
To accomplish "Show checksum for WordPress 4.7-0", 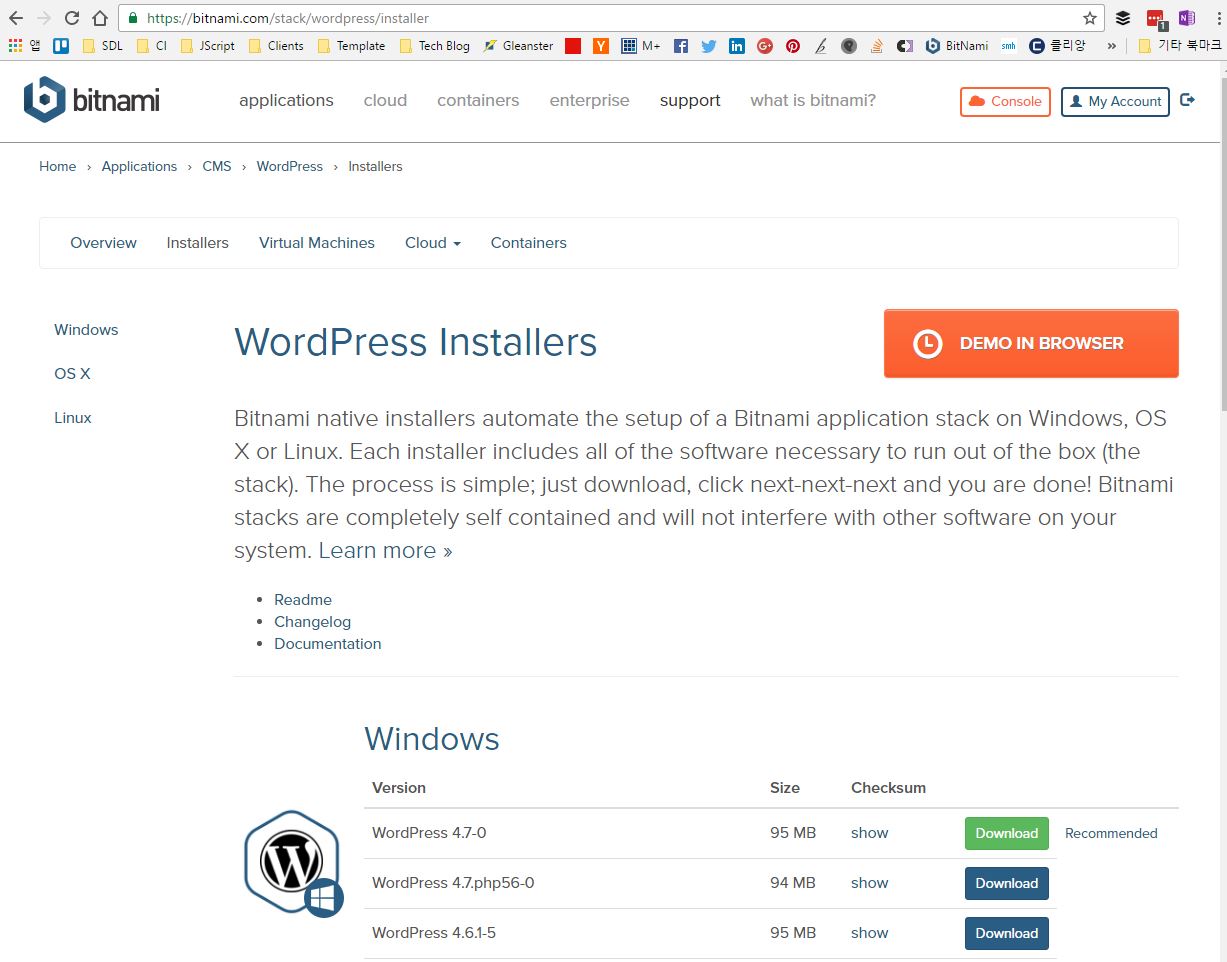I will [869, 833].
